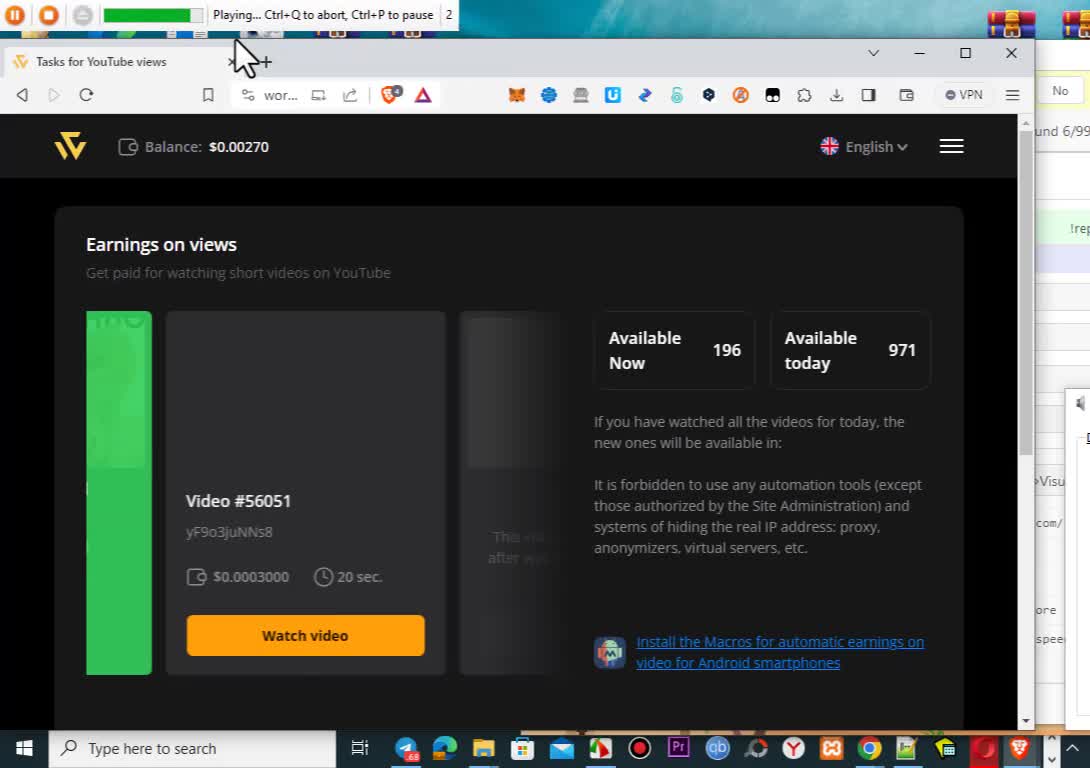This screenshot has height=768, width=1090.
Task: Open Task View on the taskbar
Action: pyautogui.click(x=359, y=749)
